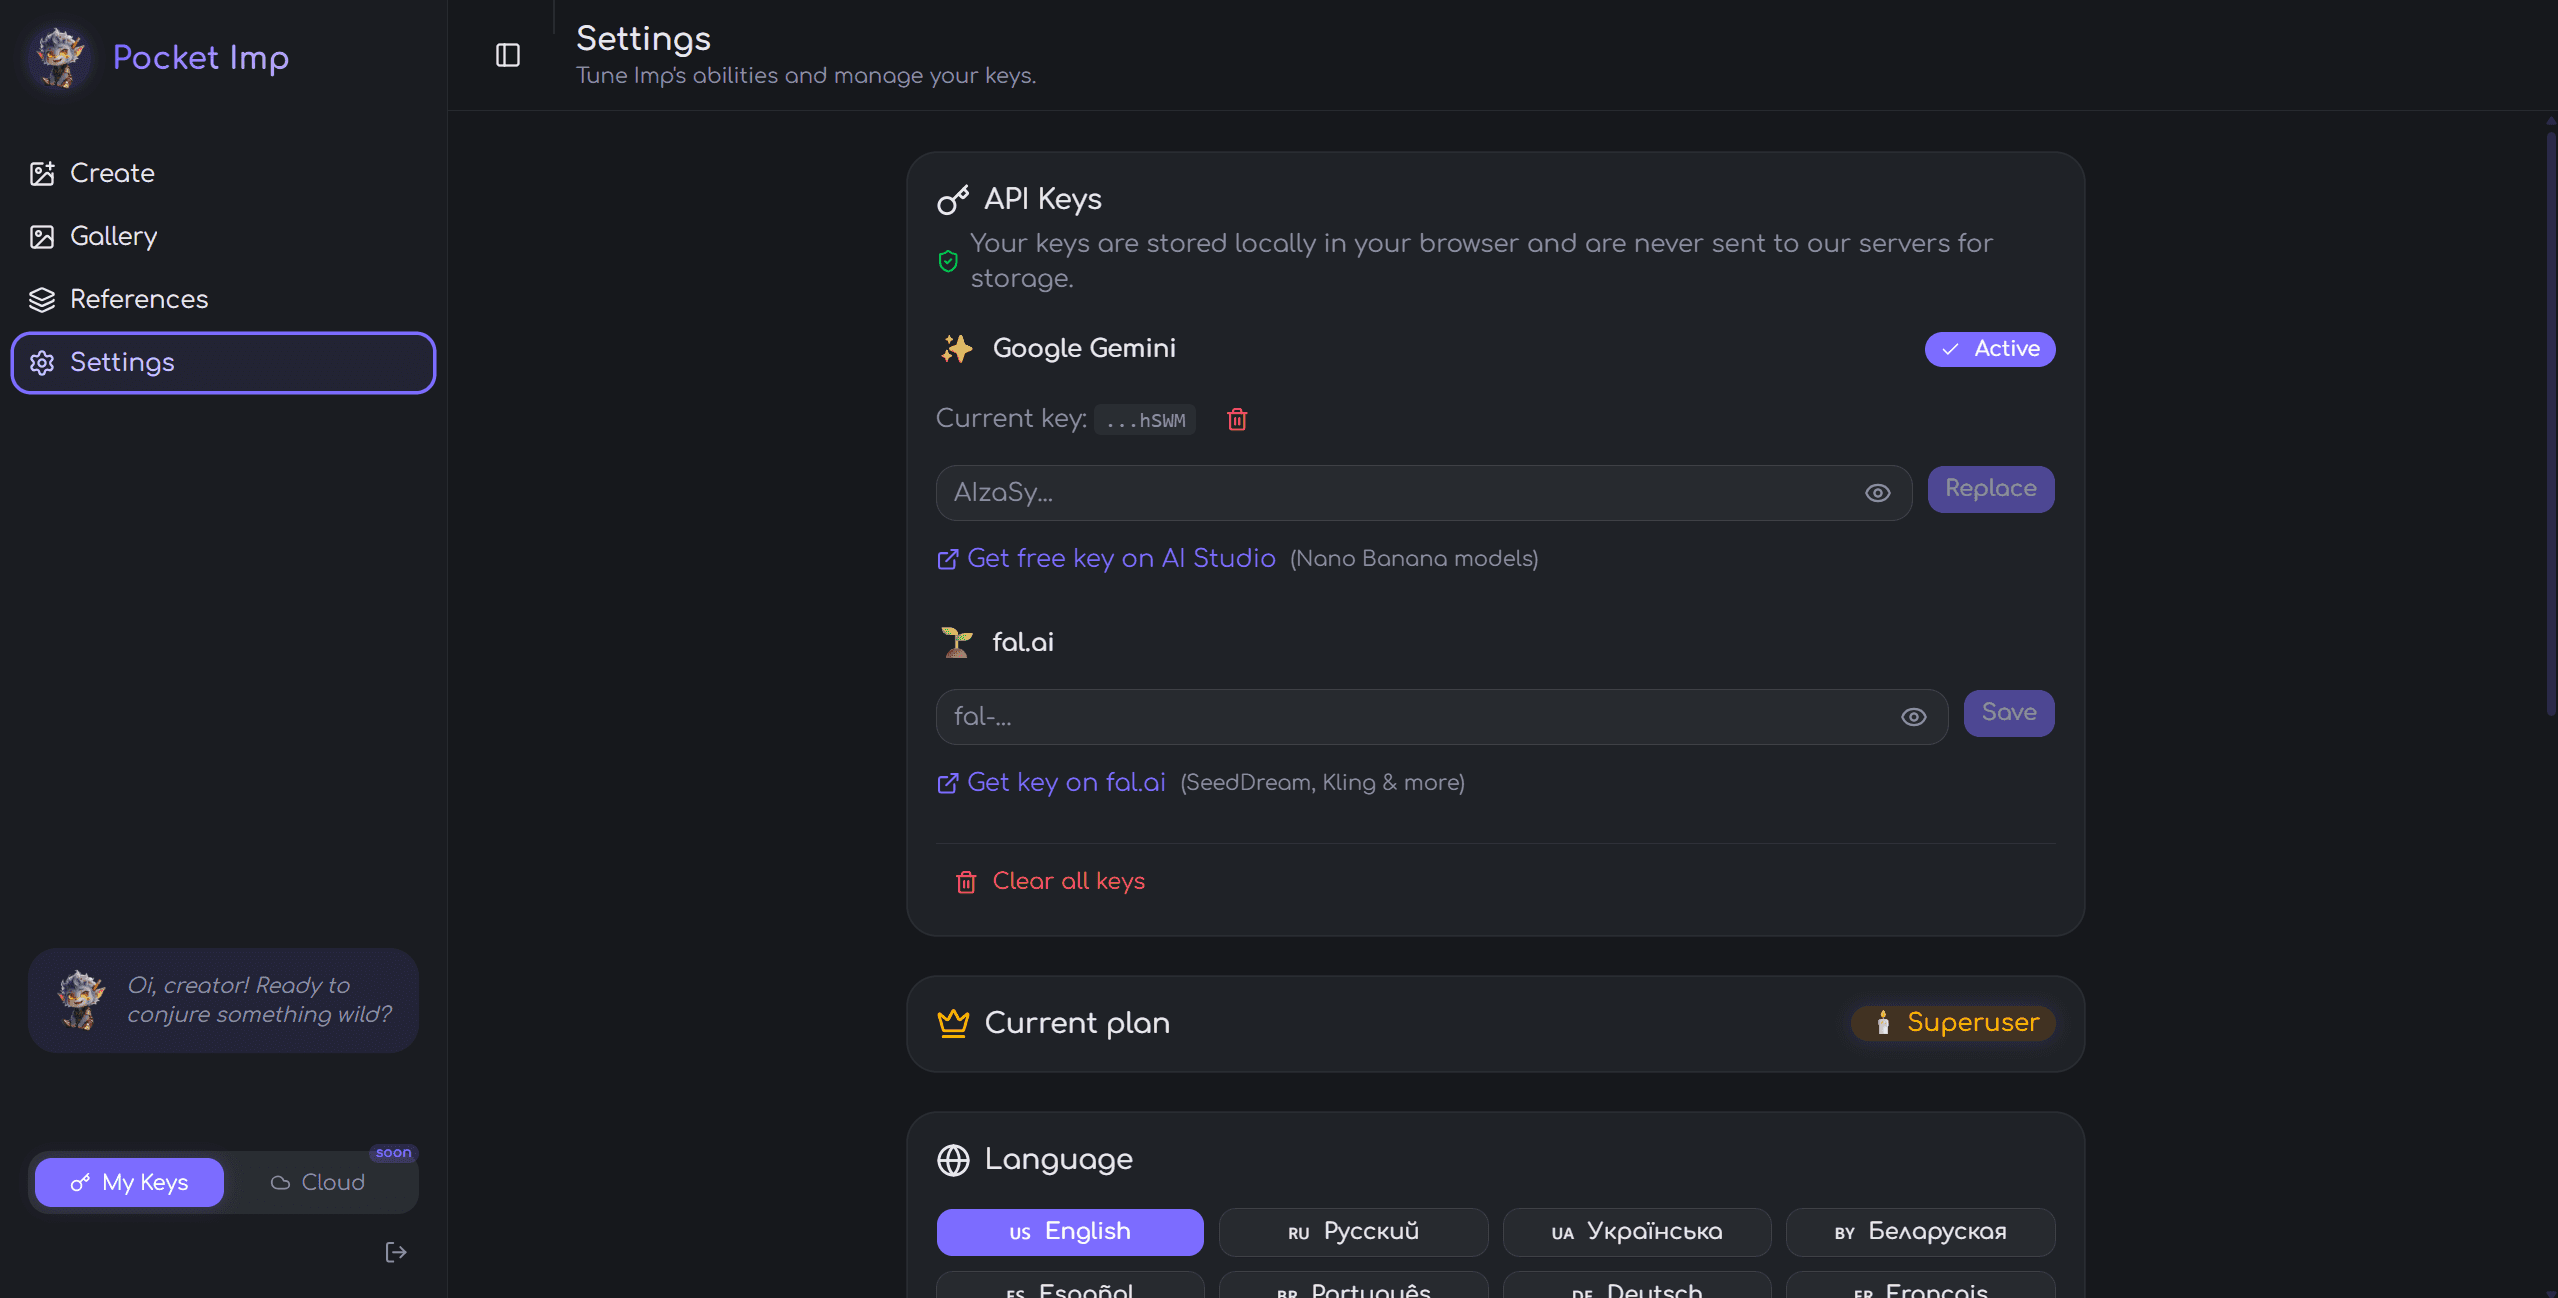Click the Active status badge

1989,349
